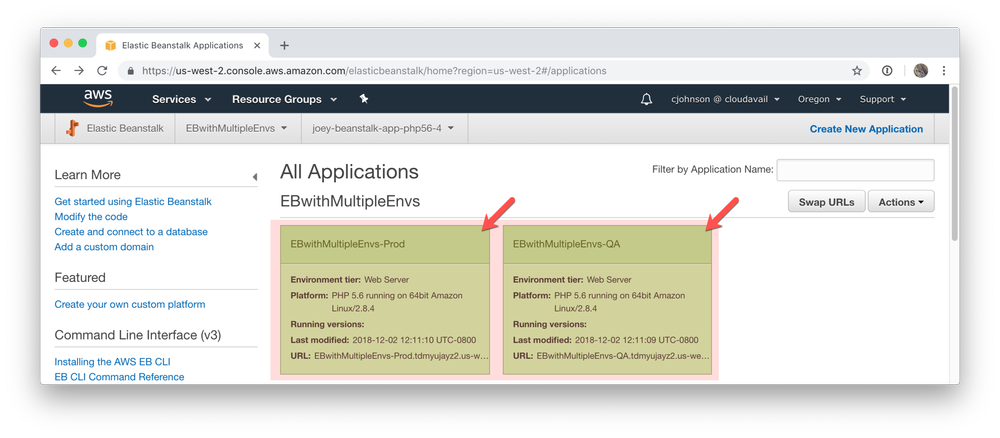Viewport: 1000px width, 438px height.
Task: Expand the Services dropdown
Action: point(181,99)
